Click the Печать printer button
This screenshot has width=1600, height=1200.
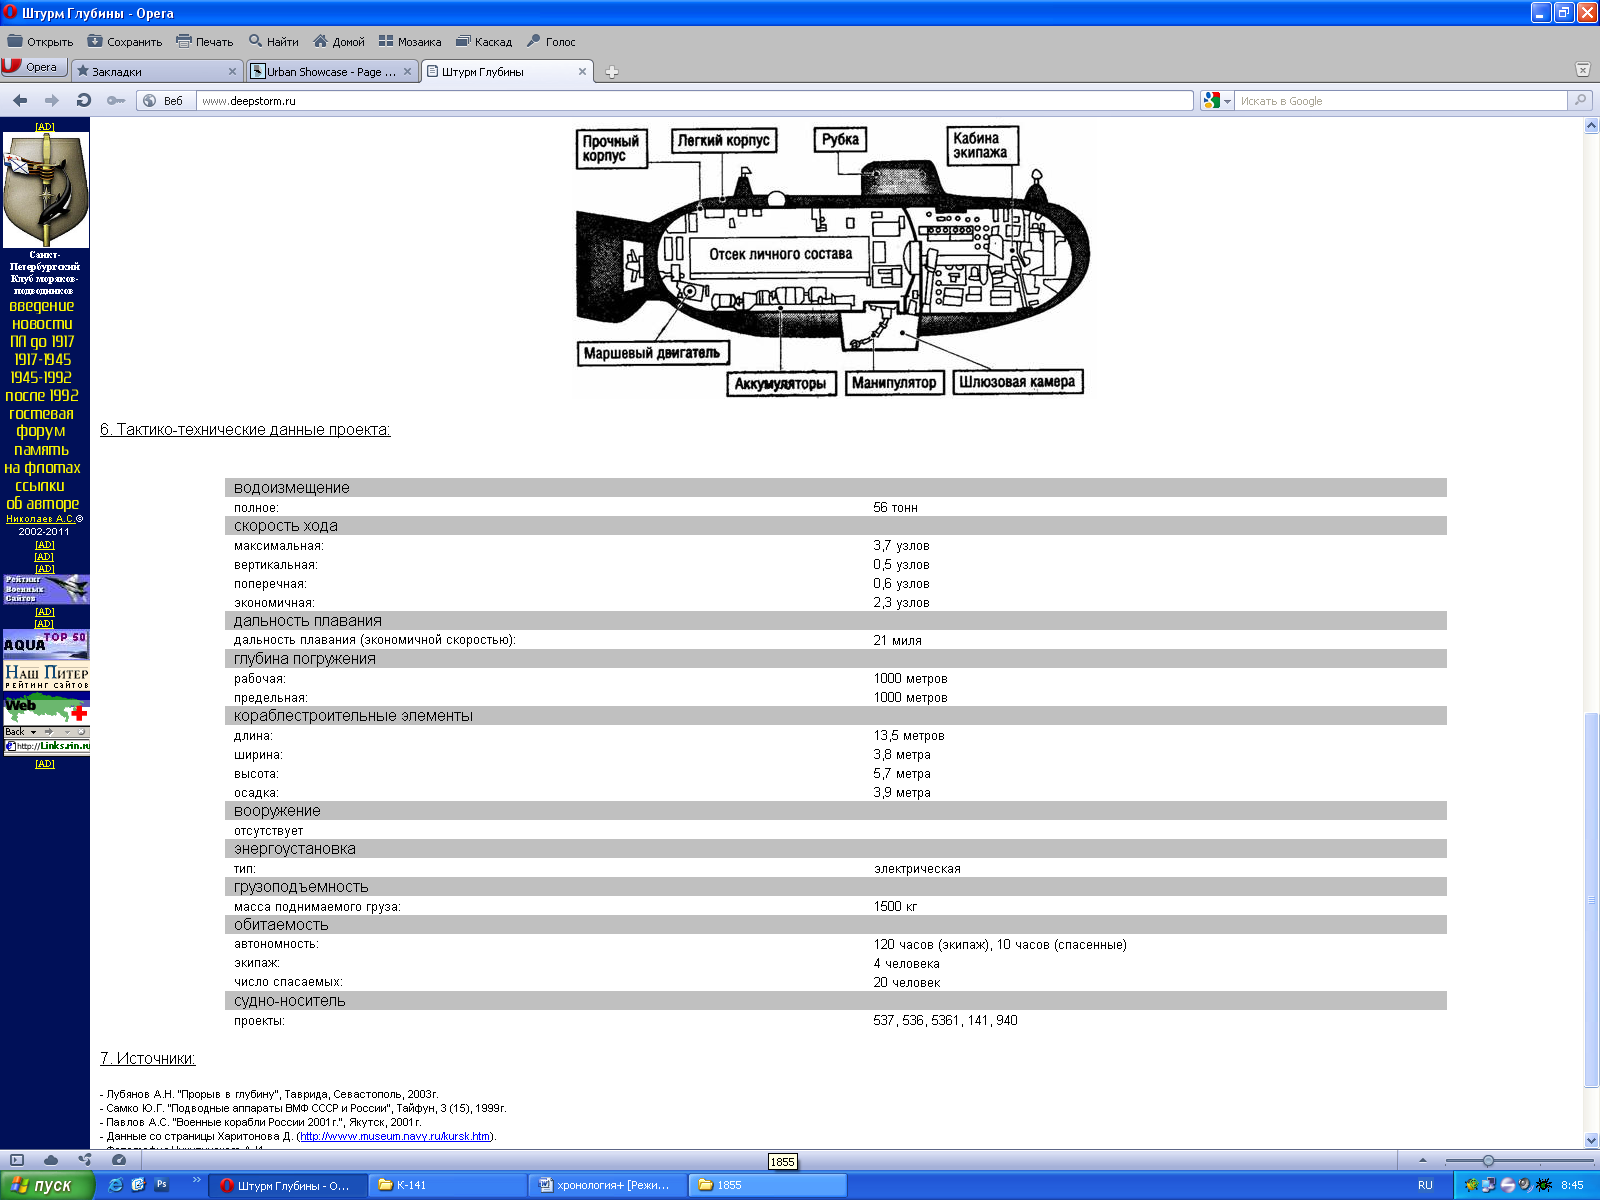(x=205, y=42)
